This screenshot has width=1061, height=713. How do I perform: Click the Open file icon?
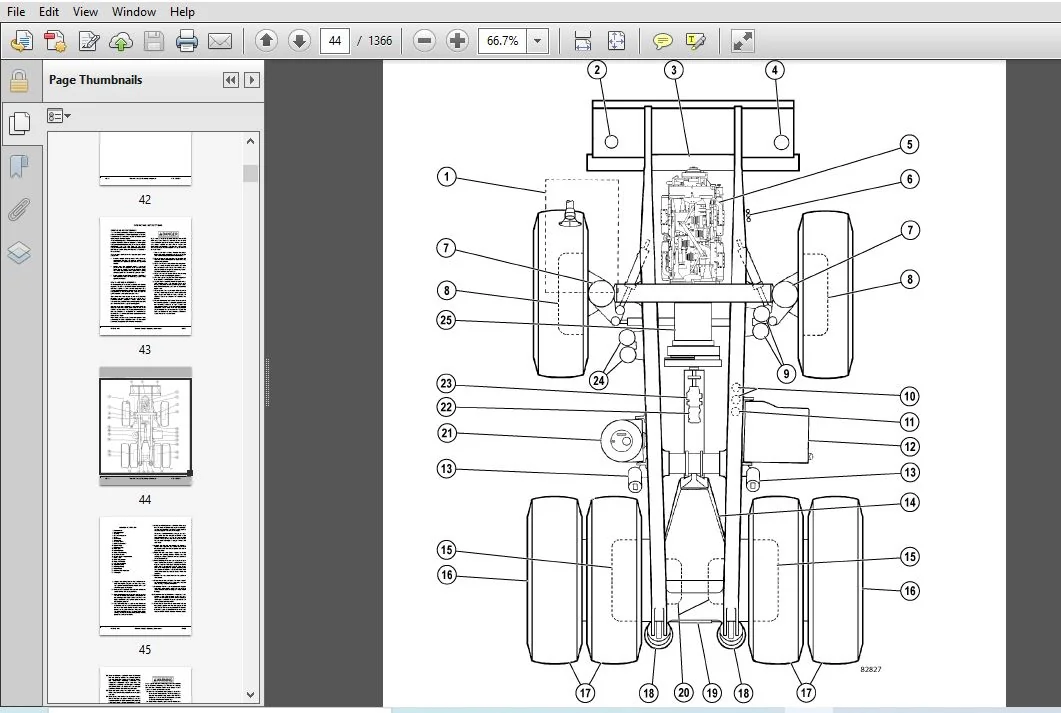pyautogui.click(x=22, y=41)
